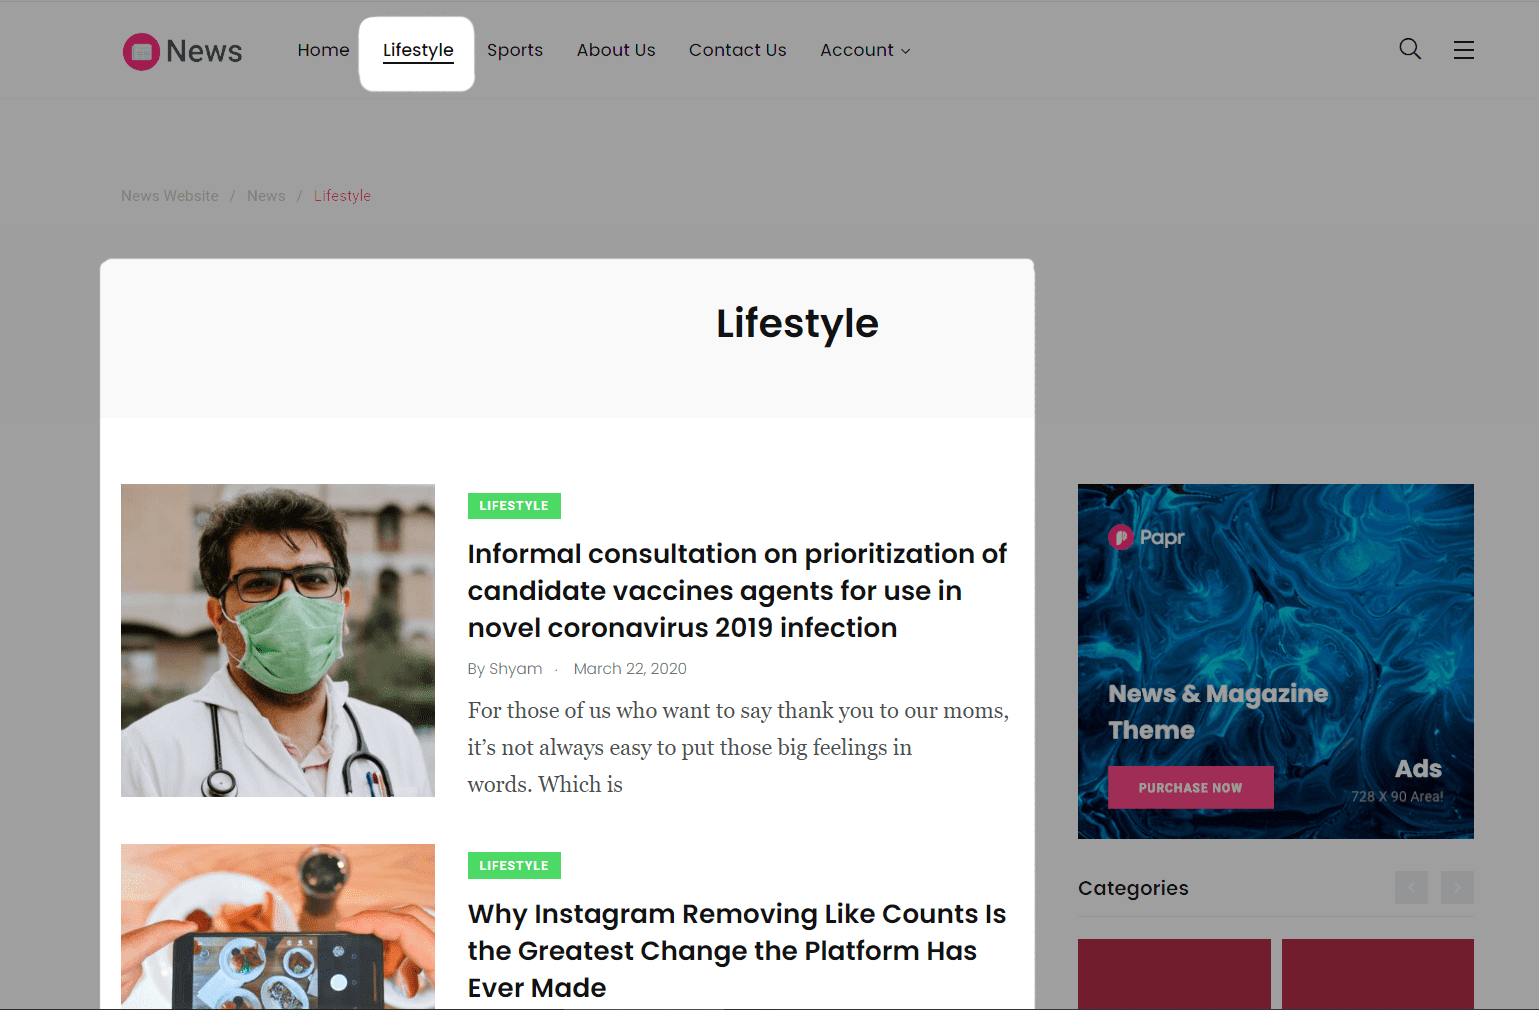Open the coronavirus vaccines article headline
The height and width of the screenshot is (1010, 1539).
pyautogui.click(x=737, y=591)
